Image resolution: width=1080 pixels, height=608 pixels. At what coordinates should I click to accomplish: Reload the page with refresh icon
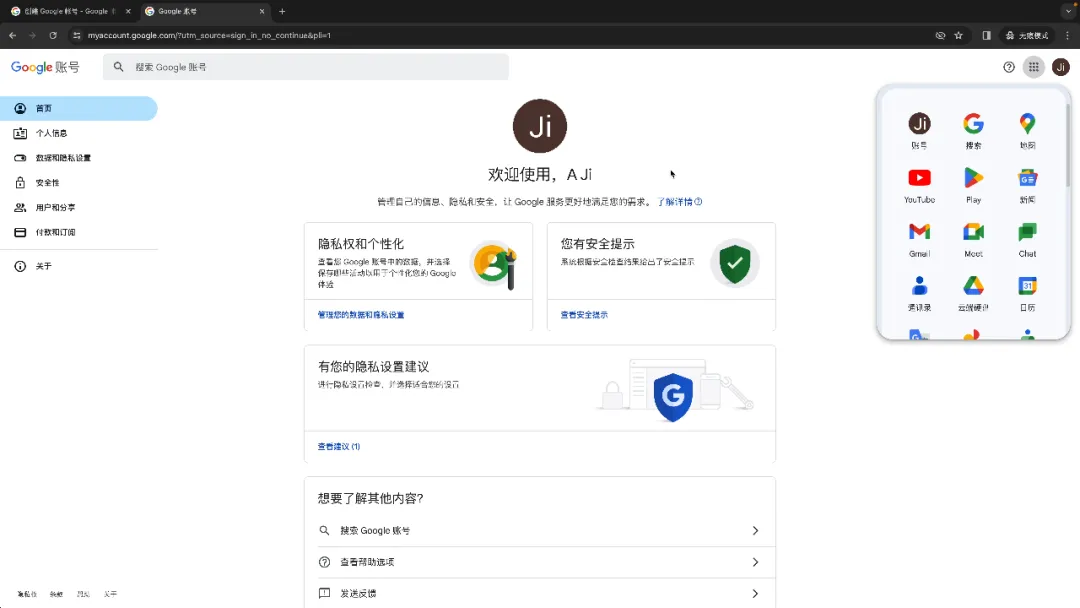point(52,35)
